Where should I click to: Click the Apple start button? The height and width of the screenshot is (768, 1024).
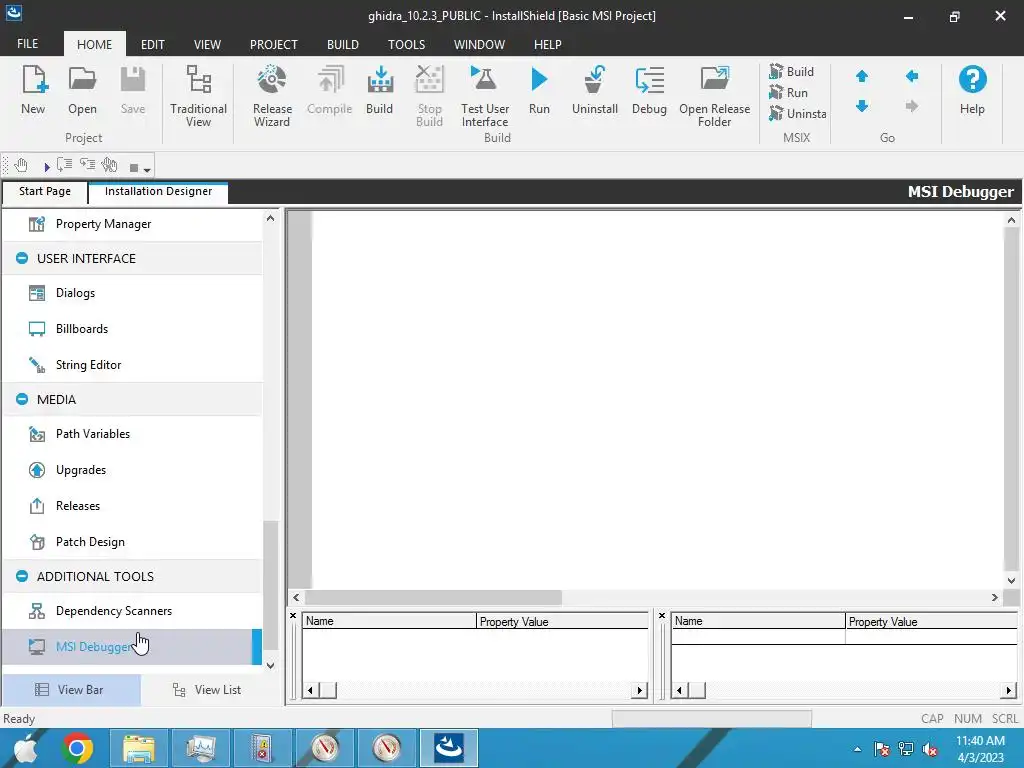click(26, 748)
